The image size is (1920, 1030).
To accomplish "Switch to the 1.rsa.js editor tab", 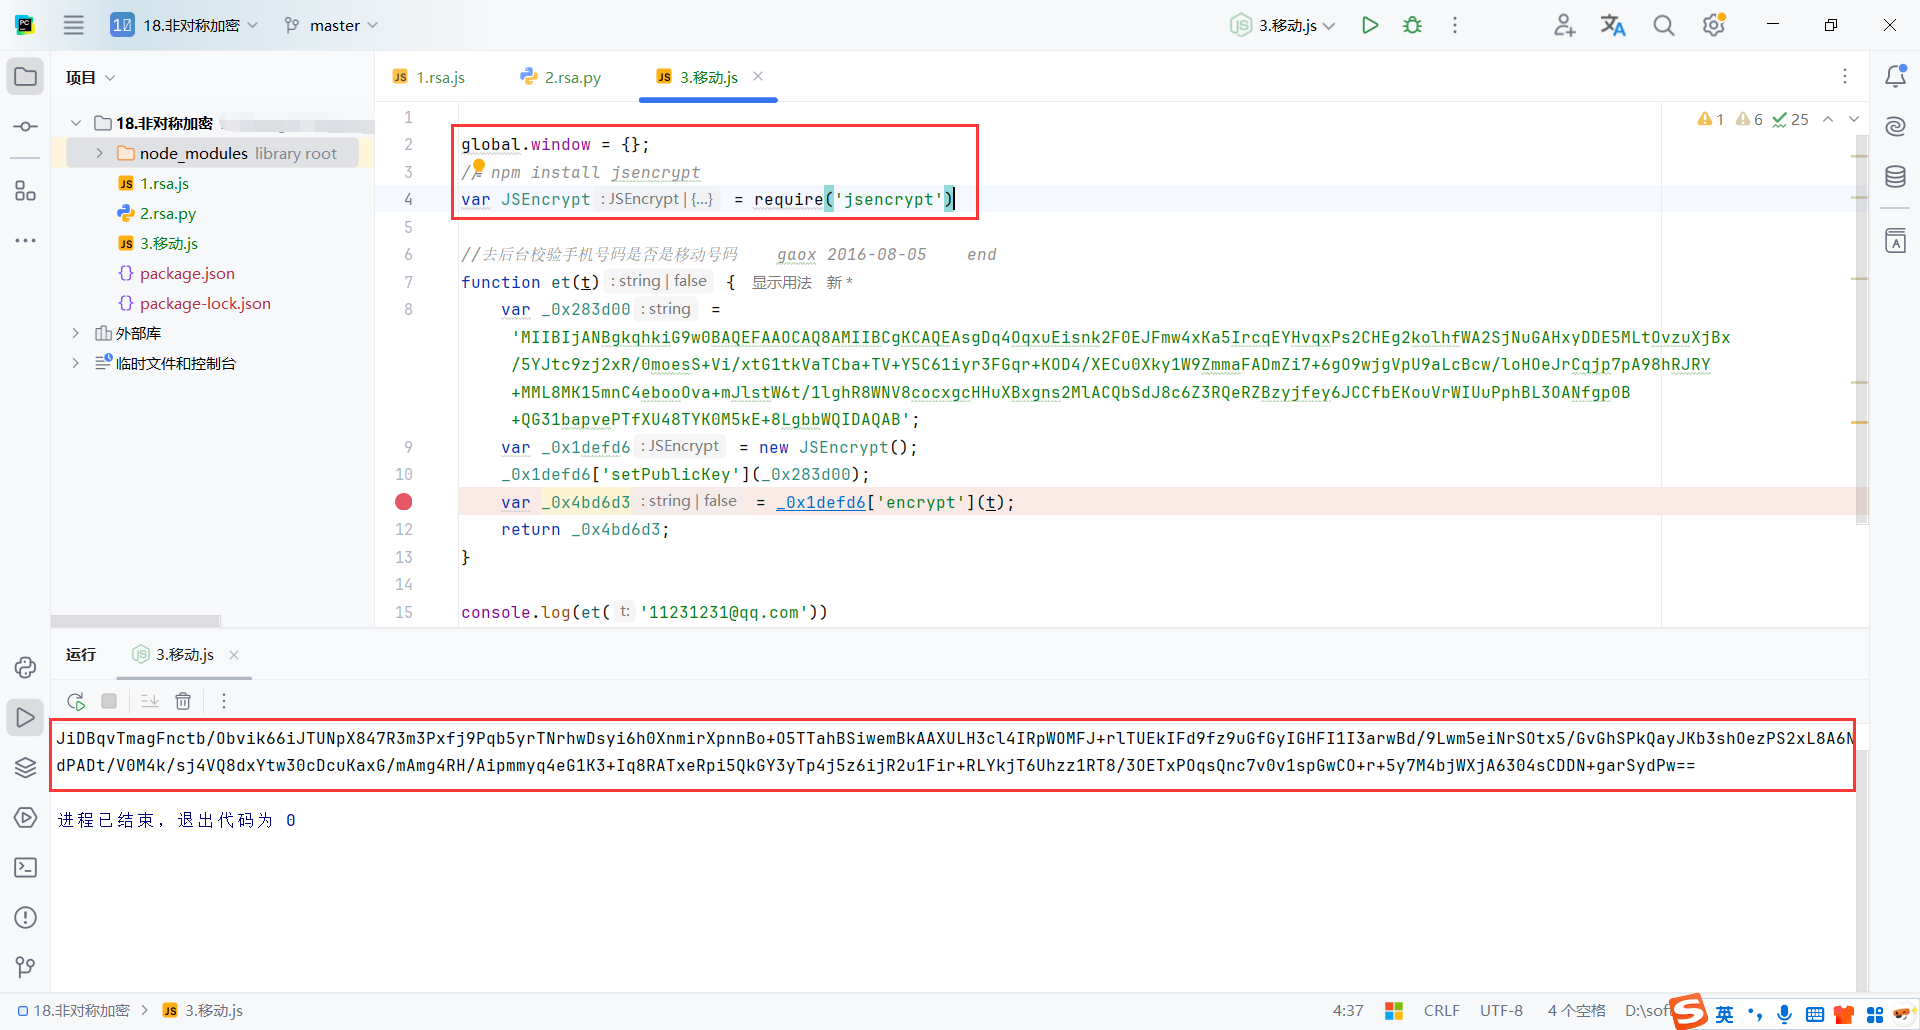I will pyautogui.click(x=430, y=77).
